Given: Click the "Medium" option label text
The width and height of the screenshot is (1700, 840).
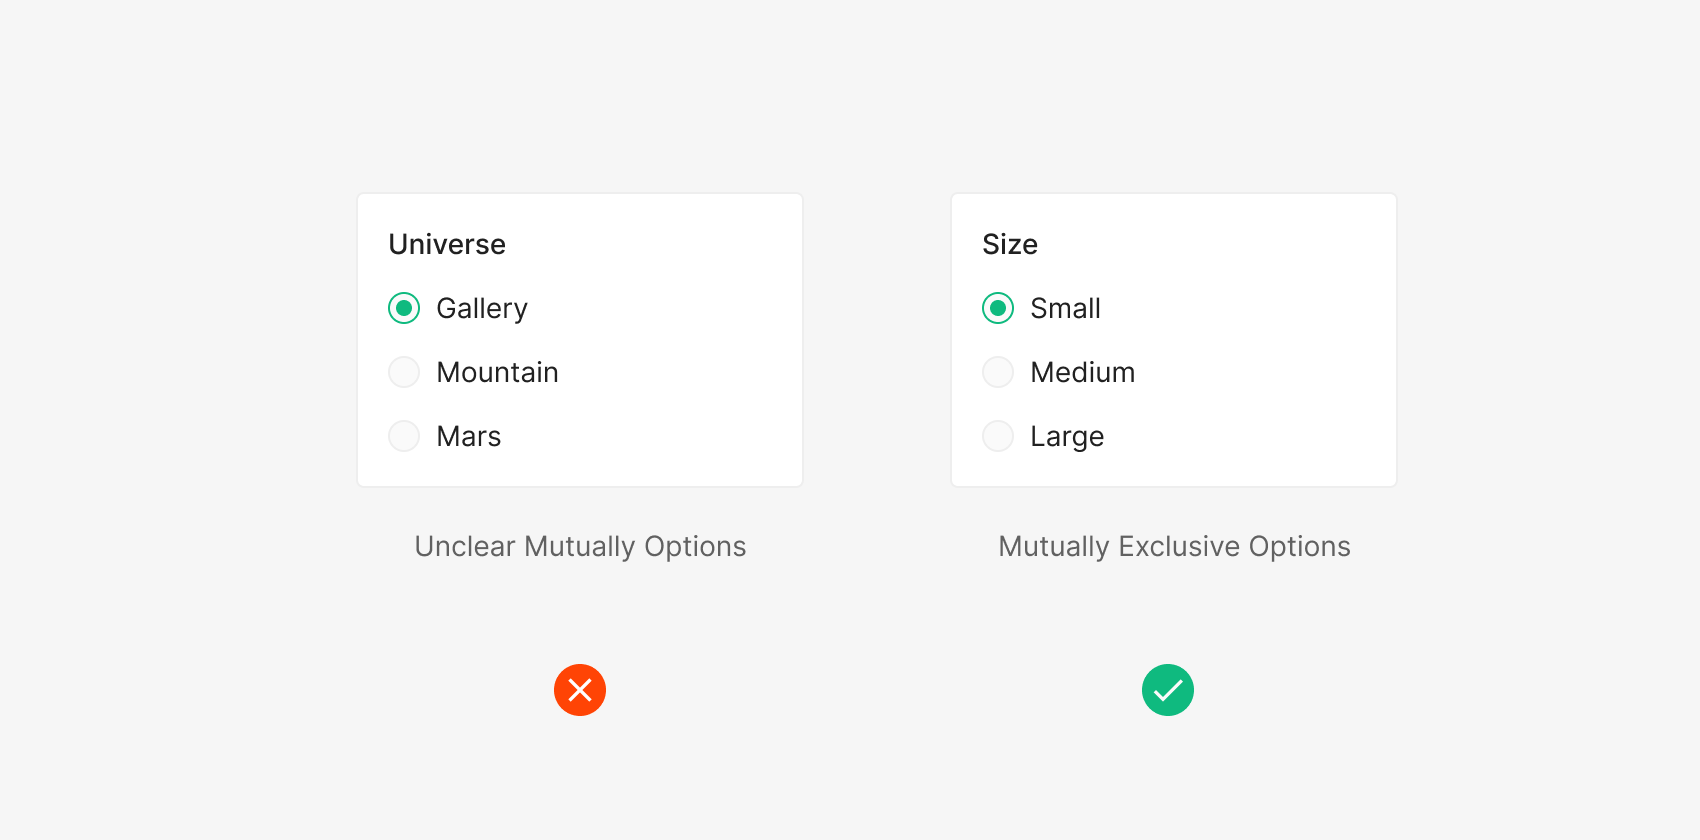Looking at the screenshot, I should pyautogui.click(x=1082, y=372).
